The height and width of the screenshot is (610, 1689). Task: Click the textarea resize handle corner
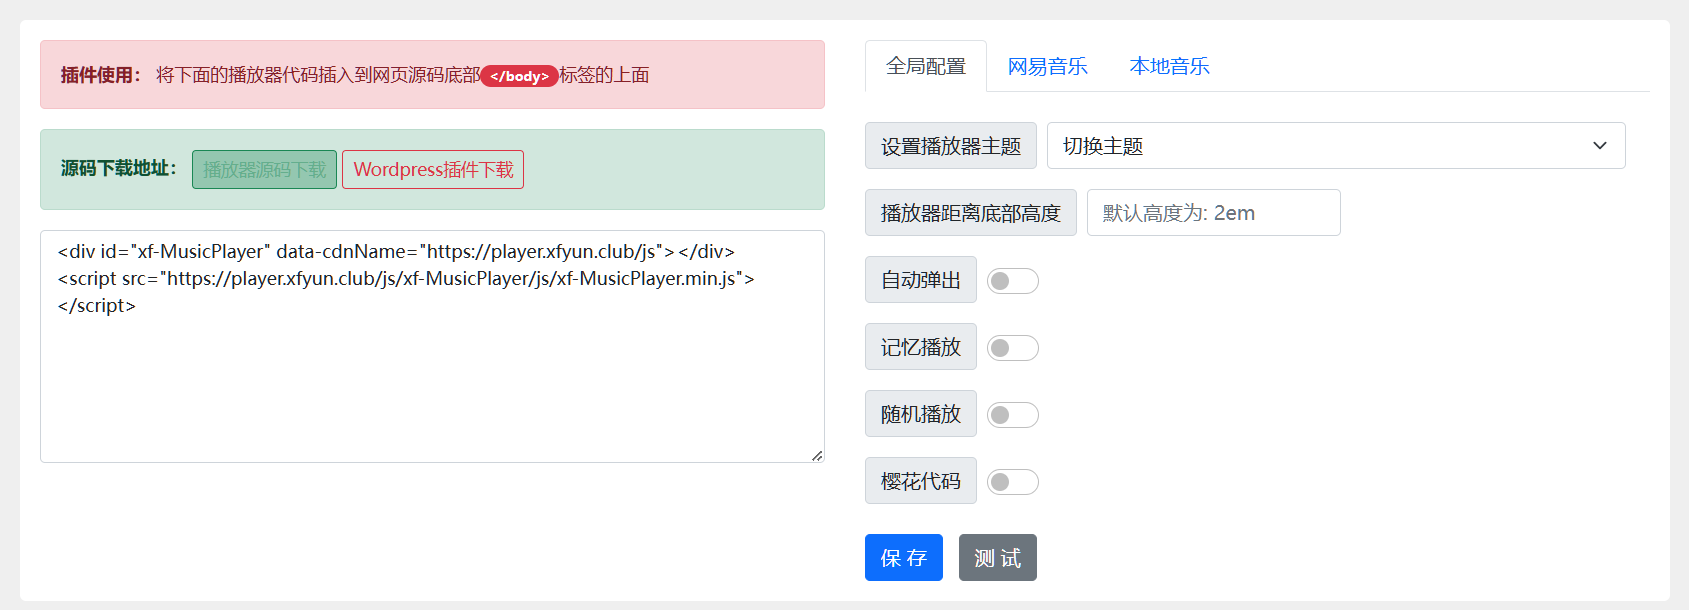pos(817,455)
